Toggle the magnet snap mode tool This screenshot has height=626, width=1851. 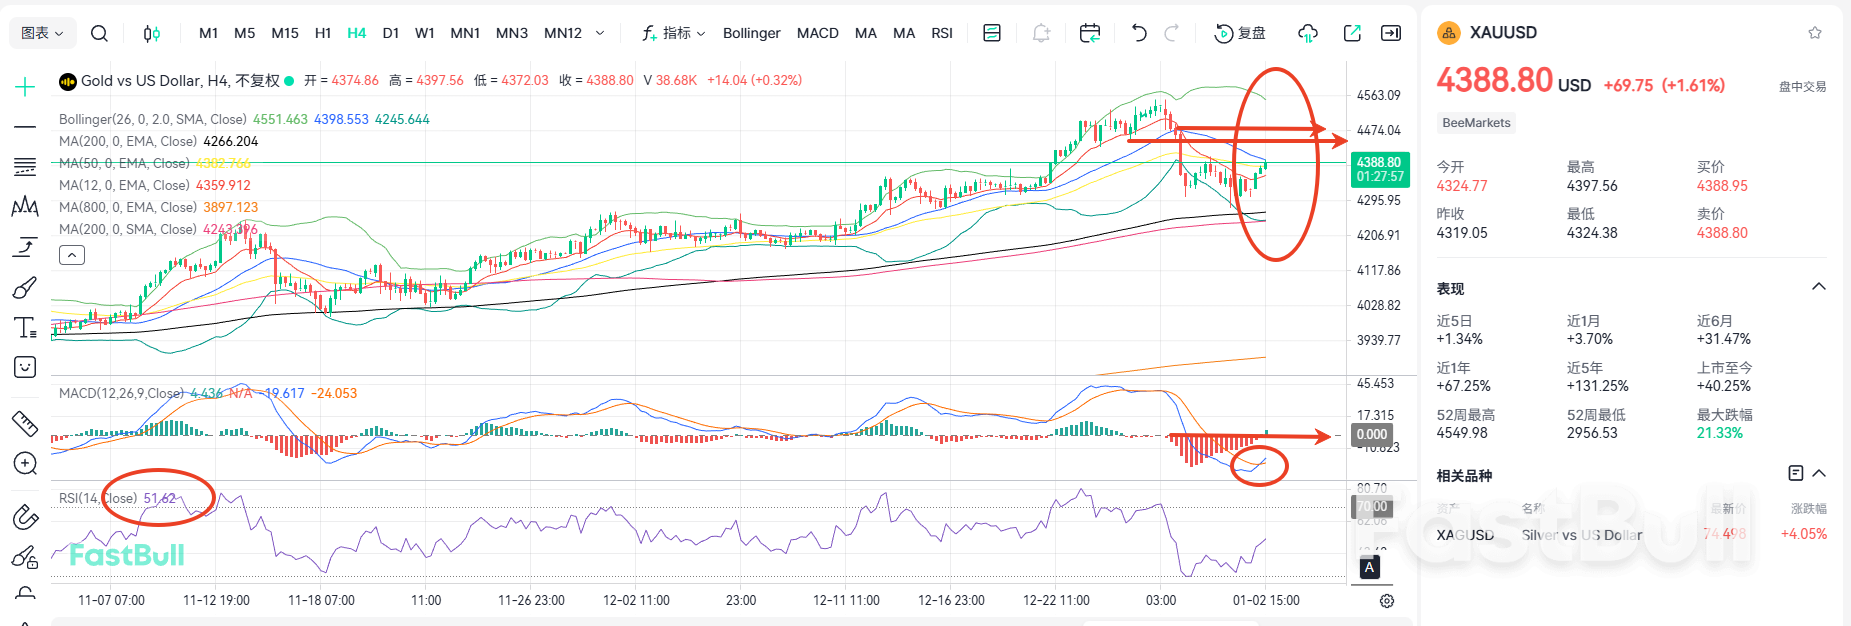click(25, 517)
